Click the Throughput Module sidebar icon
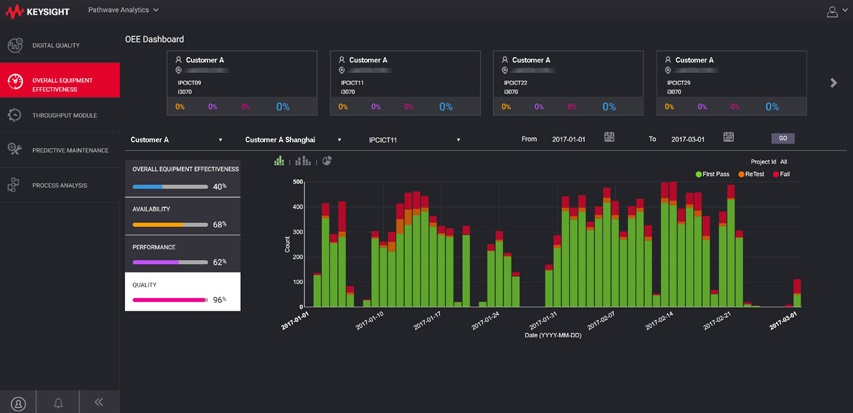 click(15, 115)
